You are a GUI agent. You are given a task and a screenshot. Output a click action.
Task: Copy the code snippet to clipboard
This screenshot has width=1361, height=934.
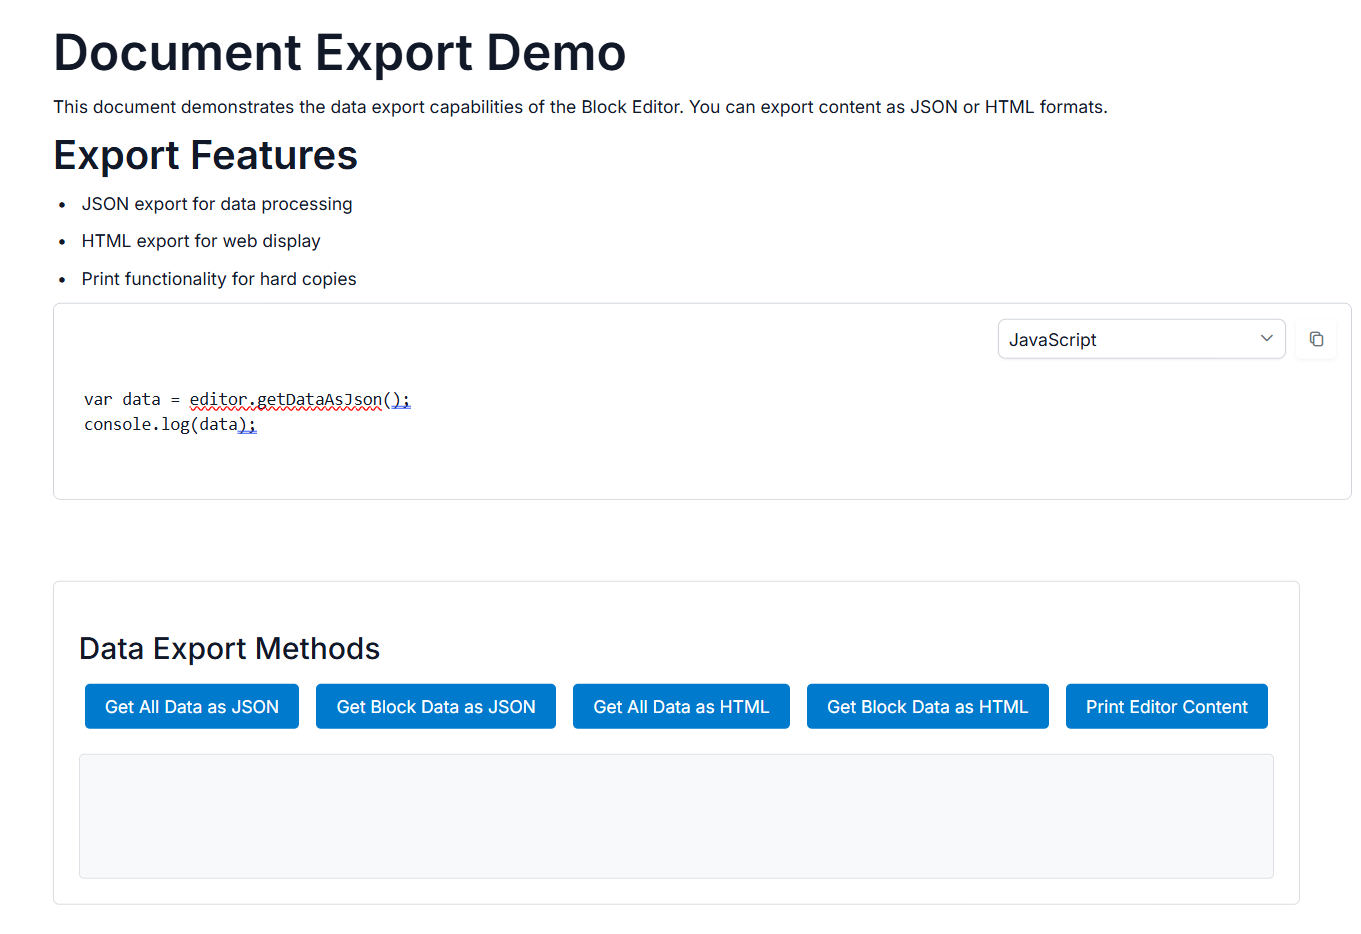1315,339
